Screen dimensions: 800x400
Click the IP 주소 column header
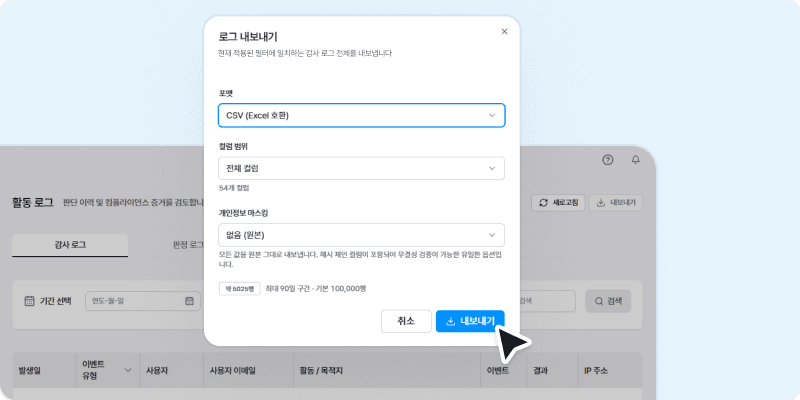click(610, 370)
